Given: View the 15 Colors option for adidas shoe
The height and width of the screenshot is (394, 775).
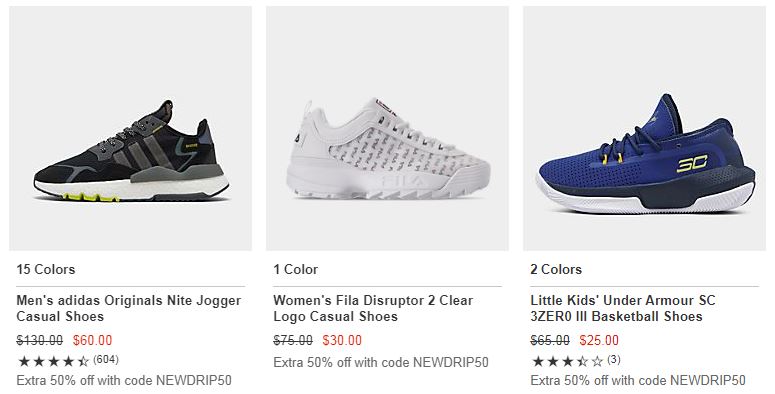Looking at the screenshot, I should (45, 269).
